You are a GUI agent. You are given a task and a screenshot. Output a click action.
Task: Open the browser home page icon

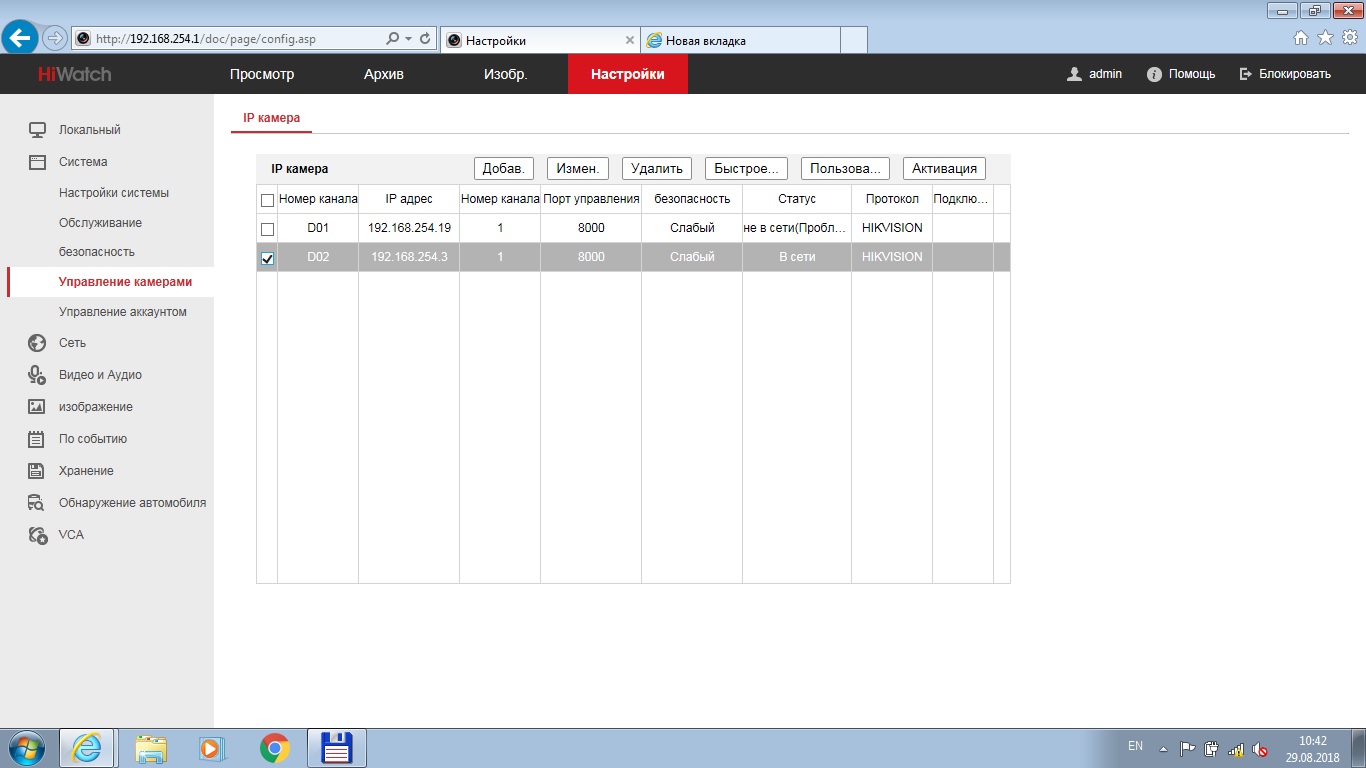(1301, 38)
